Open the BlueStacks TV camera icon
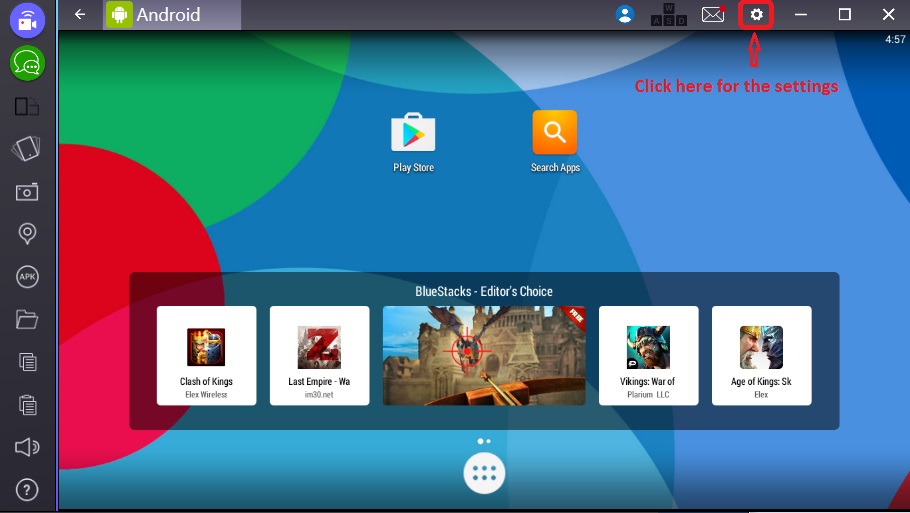910x513 pixels. (x=27, y=20)
